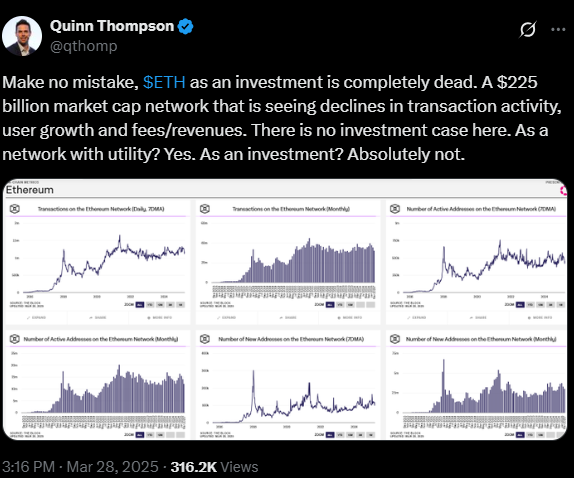Click the icon beside Daily 7DMA Transactions chart

[x=15, y=209]
